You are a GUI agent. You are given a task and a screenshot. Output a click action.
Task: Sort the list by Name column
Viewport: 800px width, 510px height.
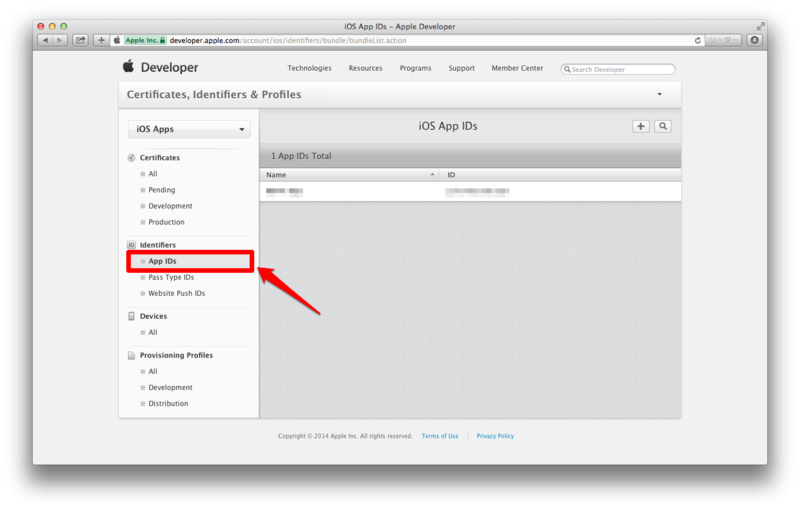[x=349, y=174]
